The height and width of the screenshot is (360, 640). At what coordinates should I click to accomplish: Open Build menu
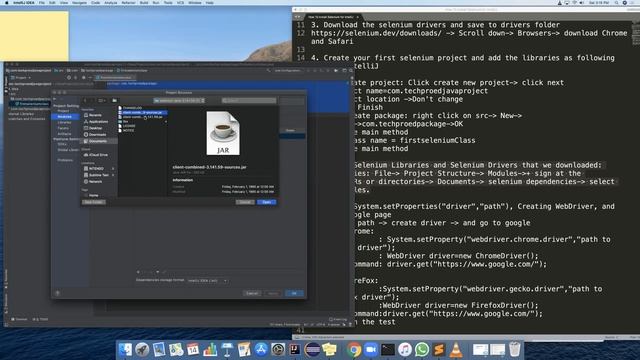[x=144, y=2]
